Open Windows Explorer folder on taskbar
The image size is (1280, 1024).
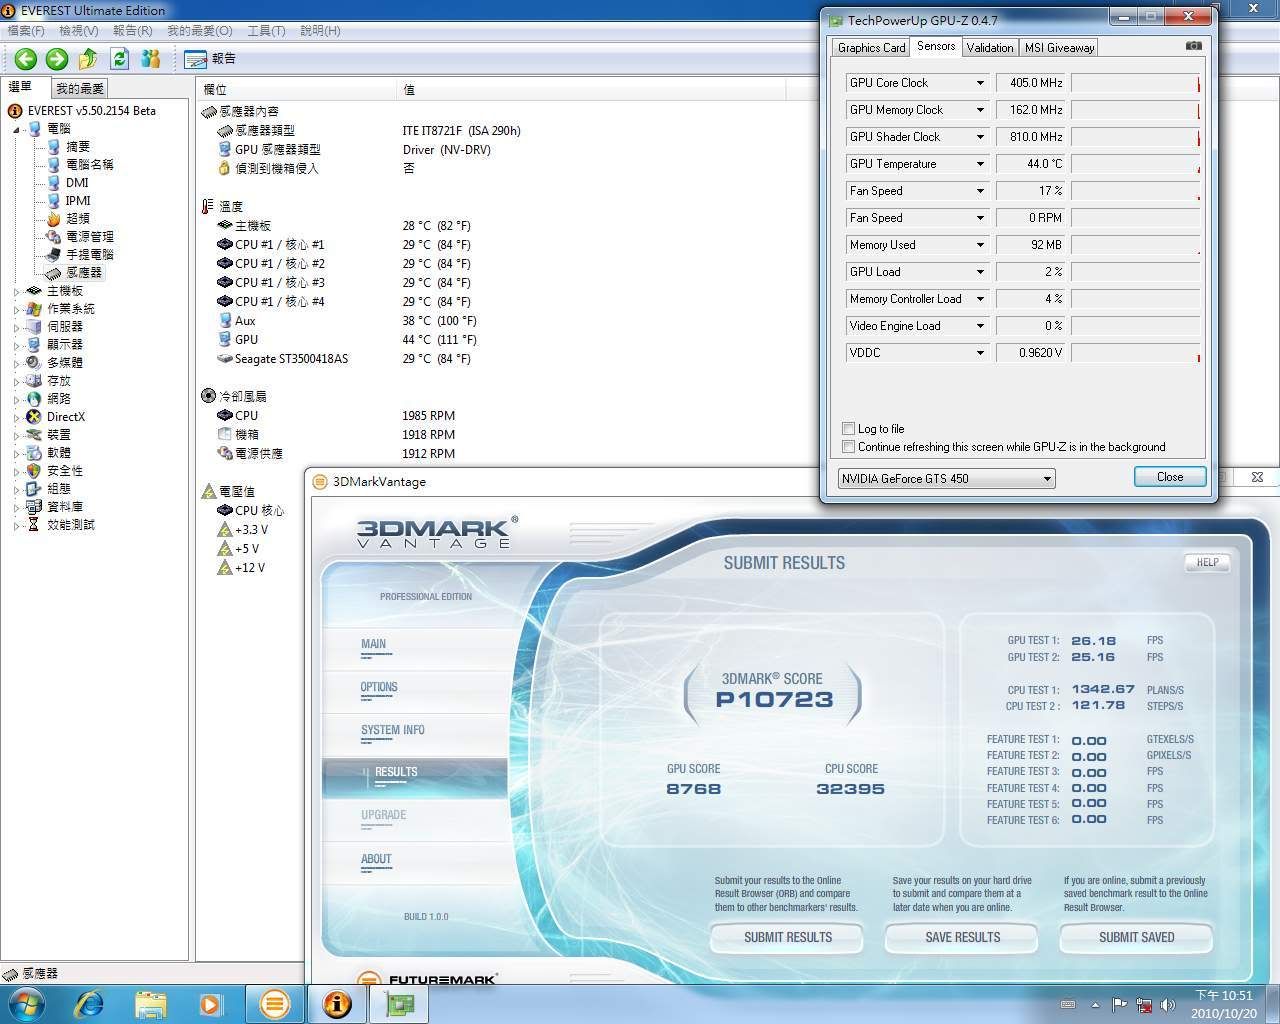(x=150, y=1003)
